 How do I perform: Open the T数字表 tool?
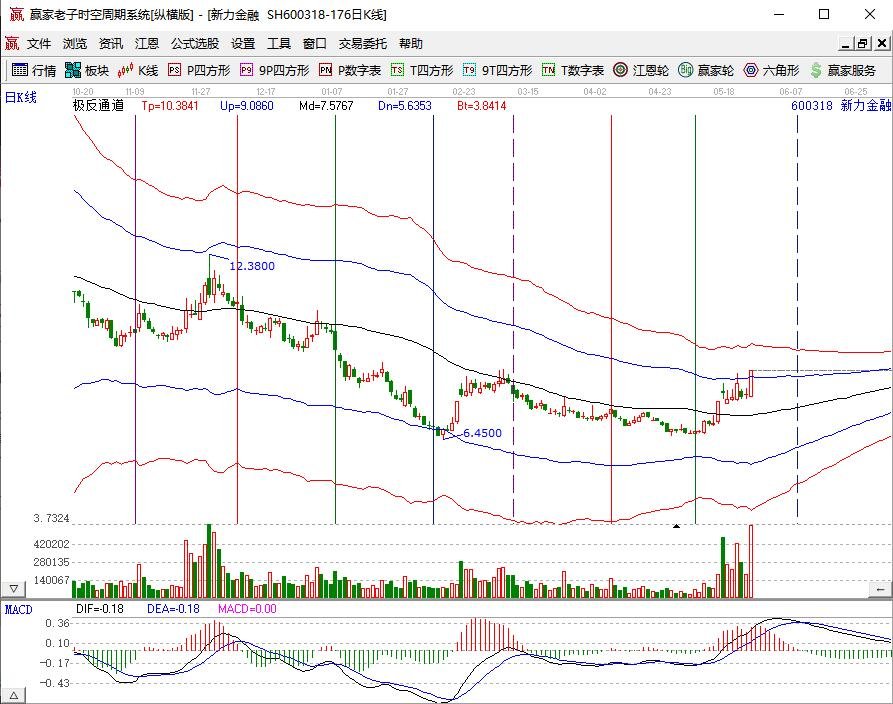pos(573,70)
